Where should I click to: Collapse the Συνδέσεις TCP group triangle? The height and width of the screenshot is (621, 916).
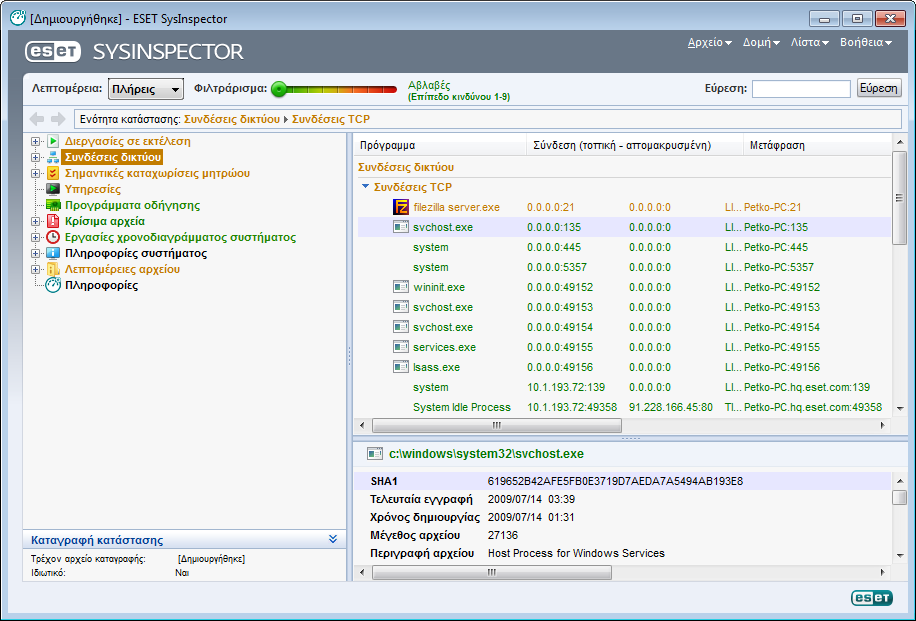365,187
